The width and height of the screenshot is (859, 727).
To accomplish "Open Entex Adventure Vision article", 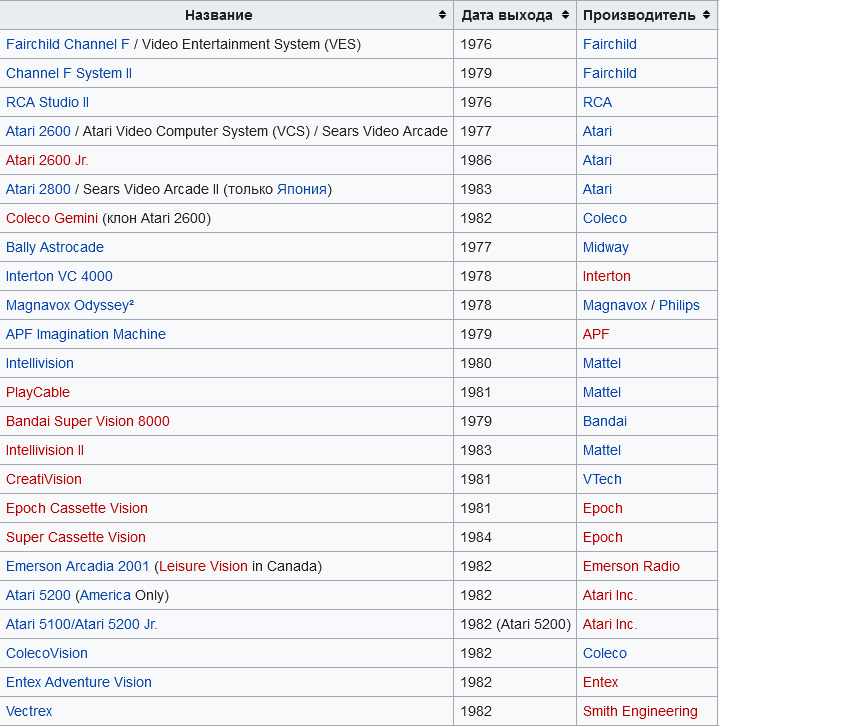I will coord(79,683).
